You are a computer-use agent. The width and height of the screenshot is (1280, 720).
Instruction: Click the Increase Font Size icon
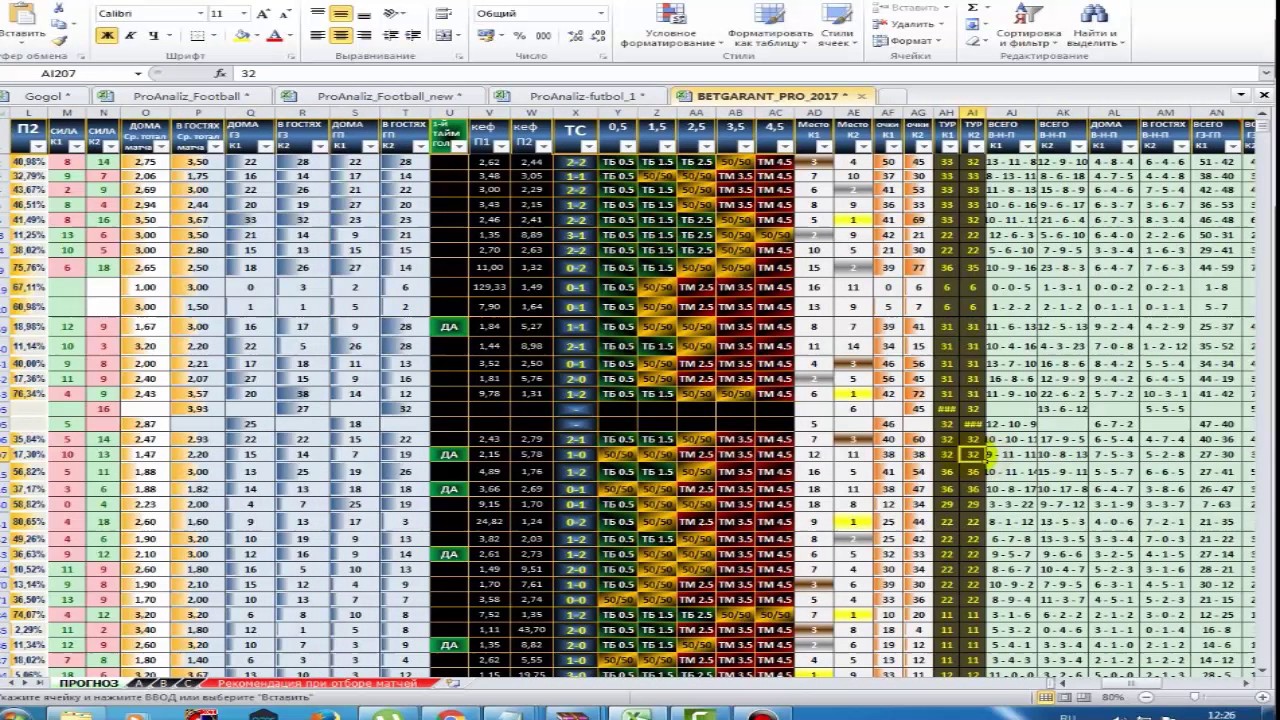(262, 14)
